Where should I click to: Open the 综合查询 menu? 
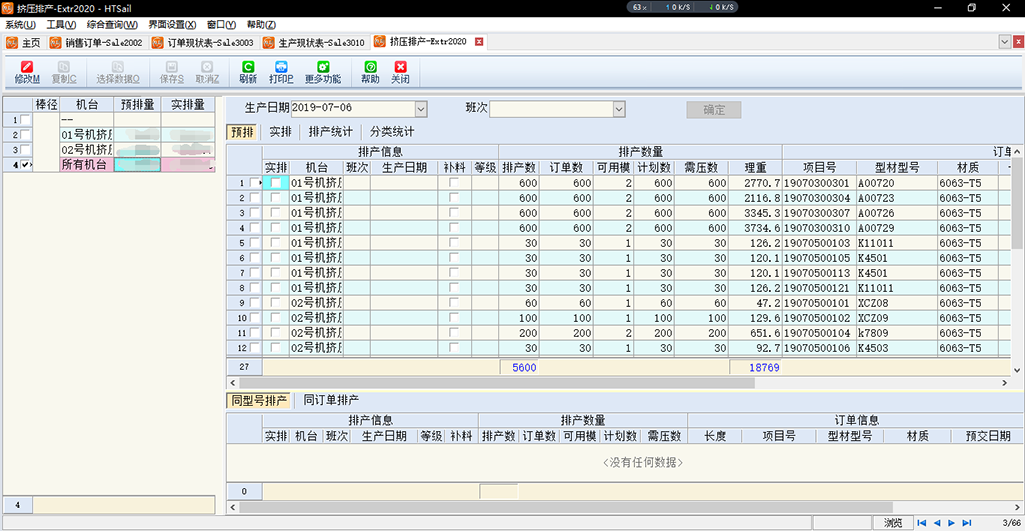coord(111,24)
